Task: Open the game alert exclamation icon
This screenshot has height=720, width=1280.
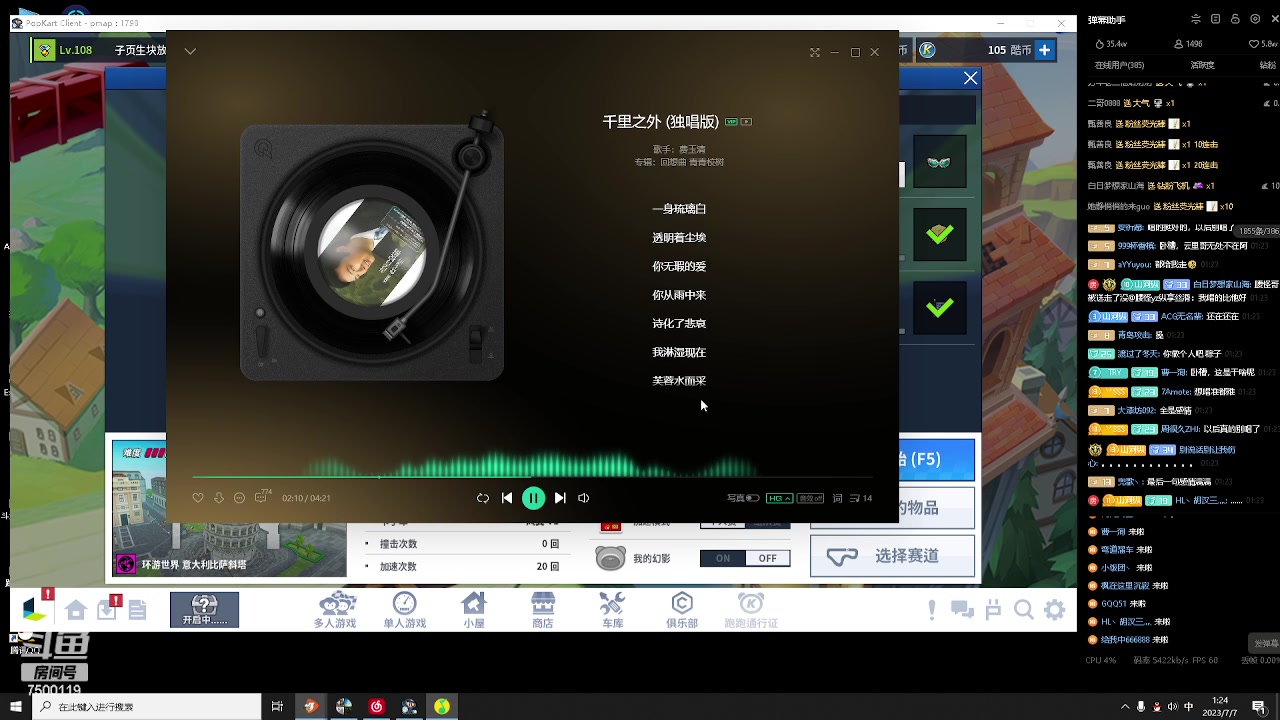Action: point(932,610)
